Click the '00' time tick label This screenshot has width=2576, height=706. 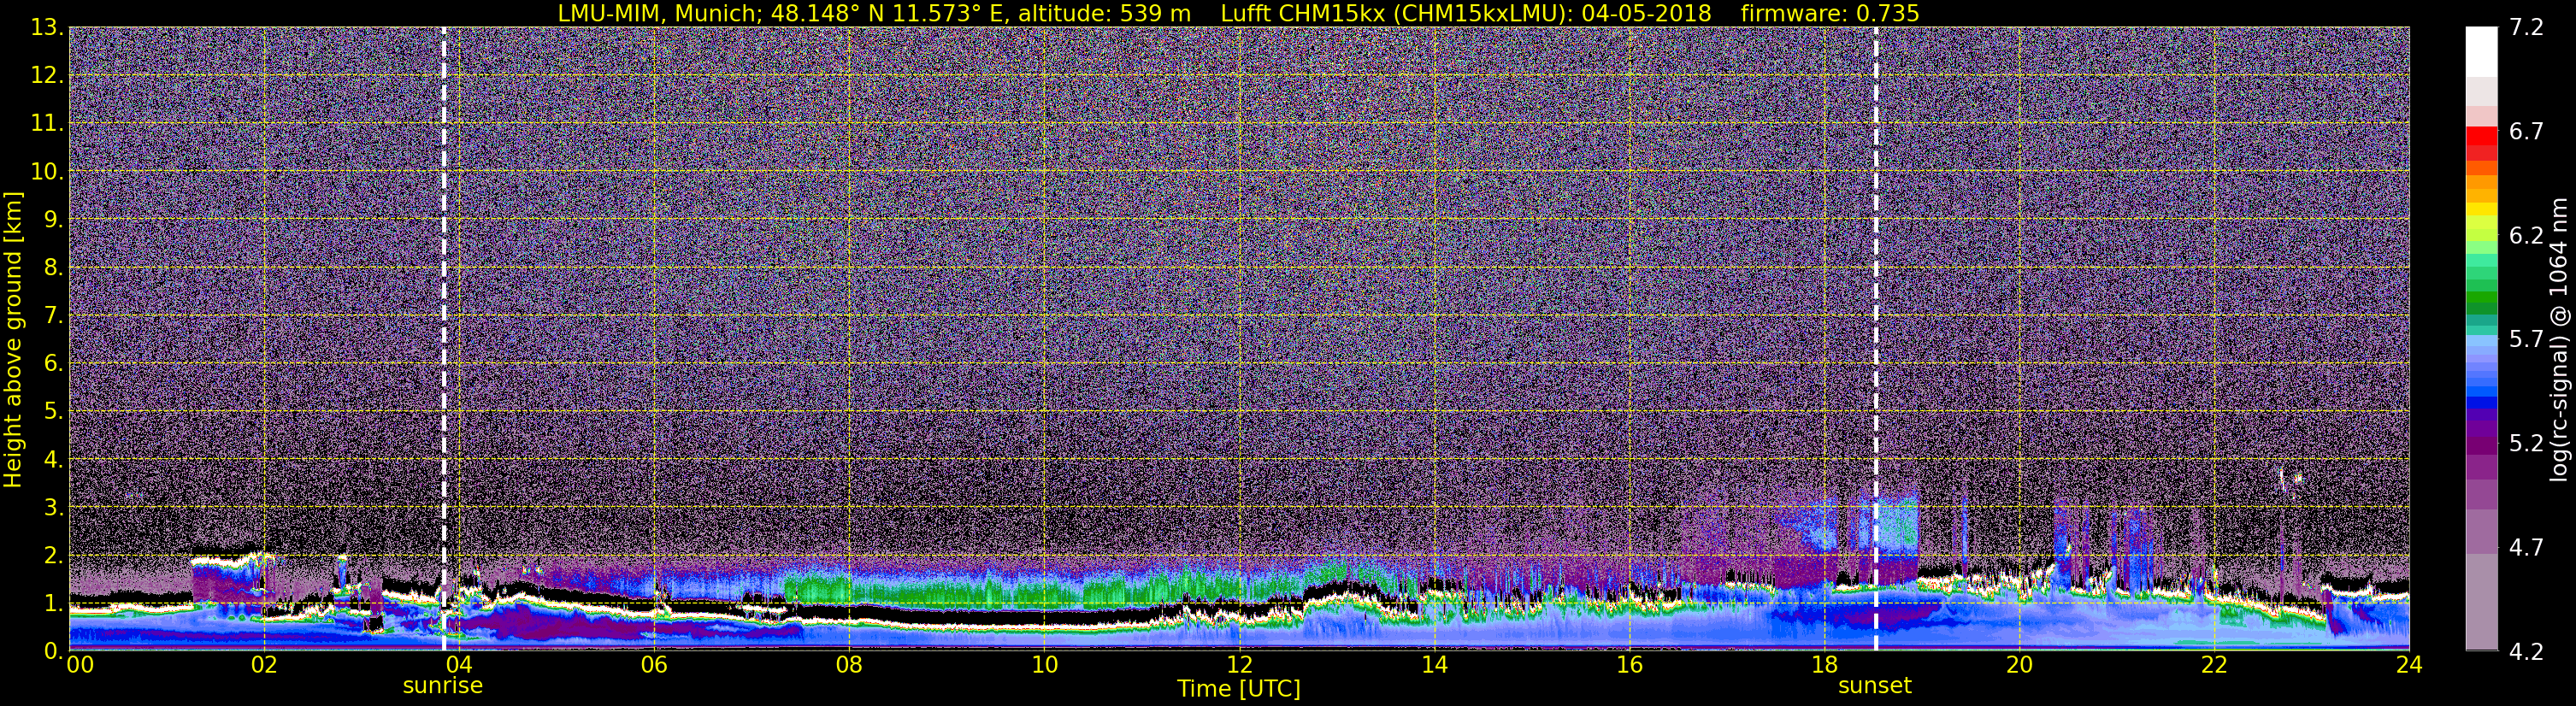coord(80,664)
